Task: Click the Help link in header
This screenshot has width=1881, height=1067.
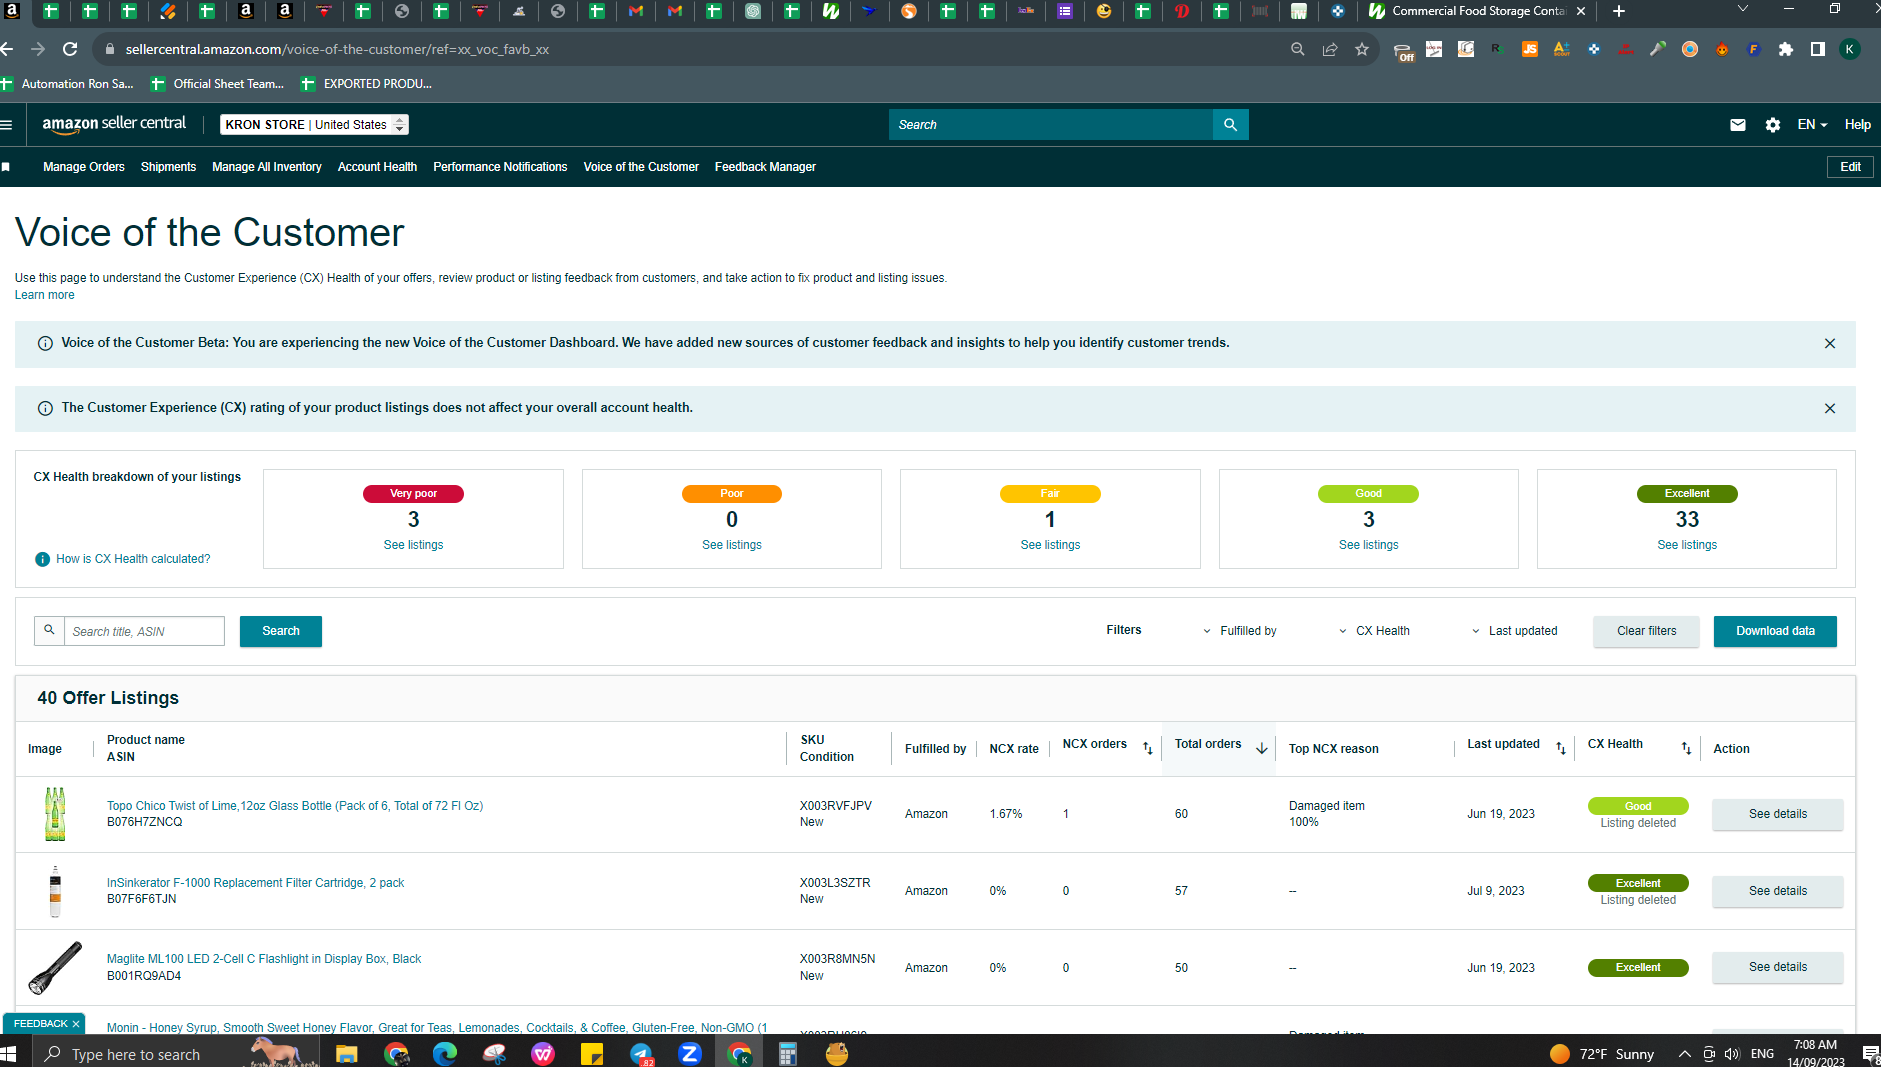Action: click(1858, 125)
